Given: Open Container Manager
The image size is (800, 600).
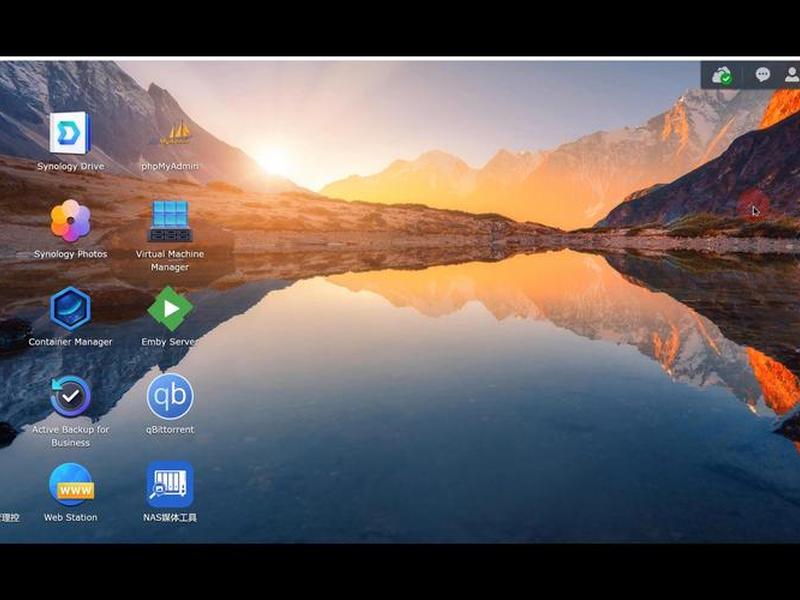Looking at the screenshot, I should coord(70,309).
